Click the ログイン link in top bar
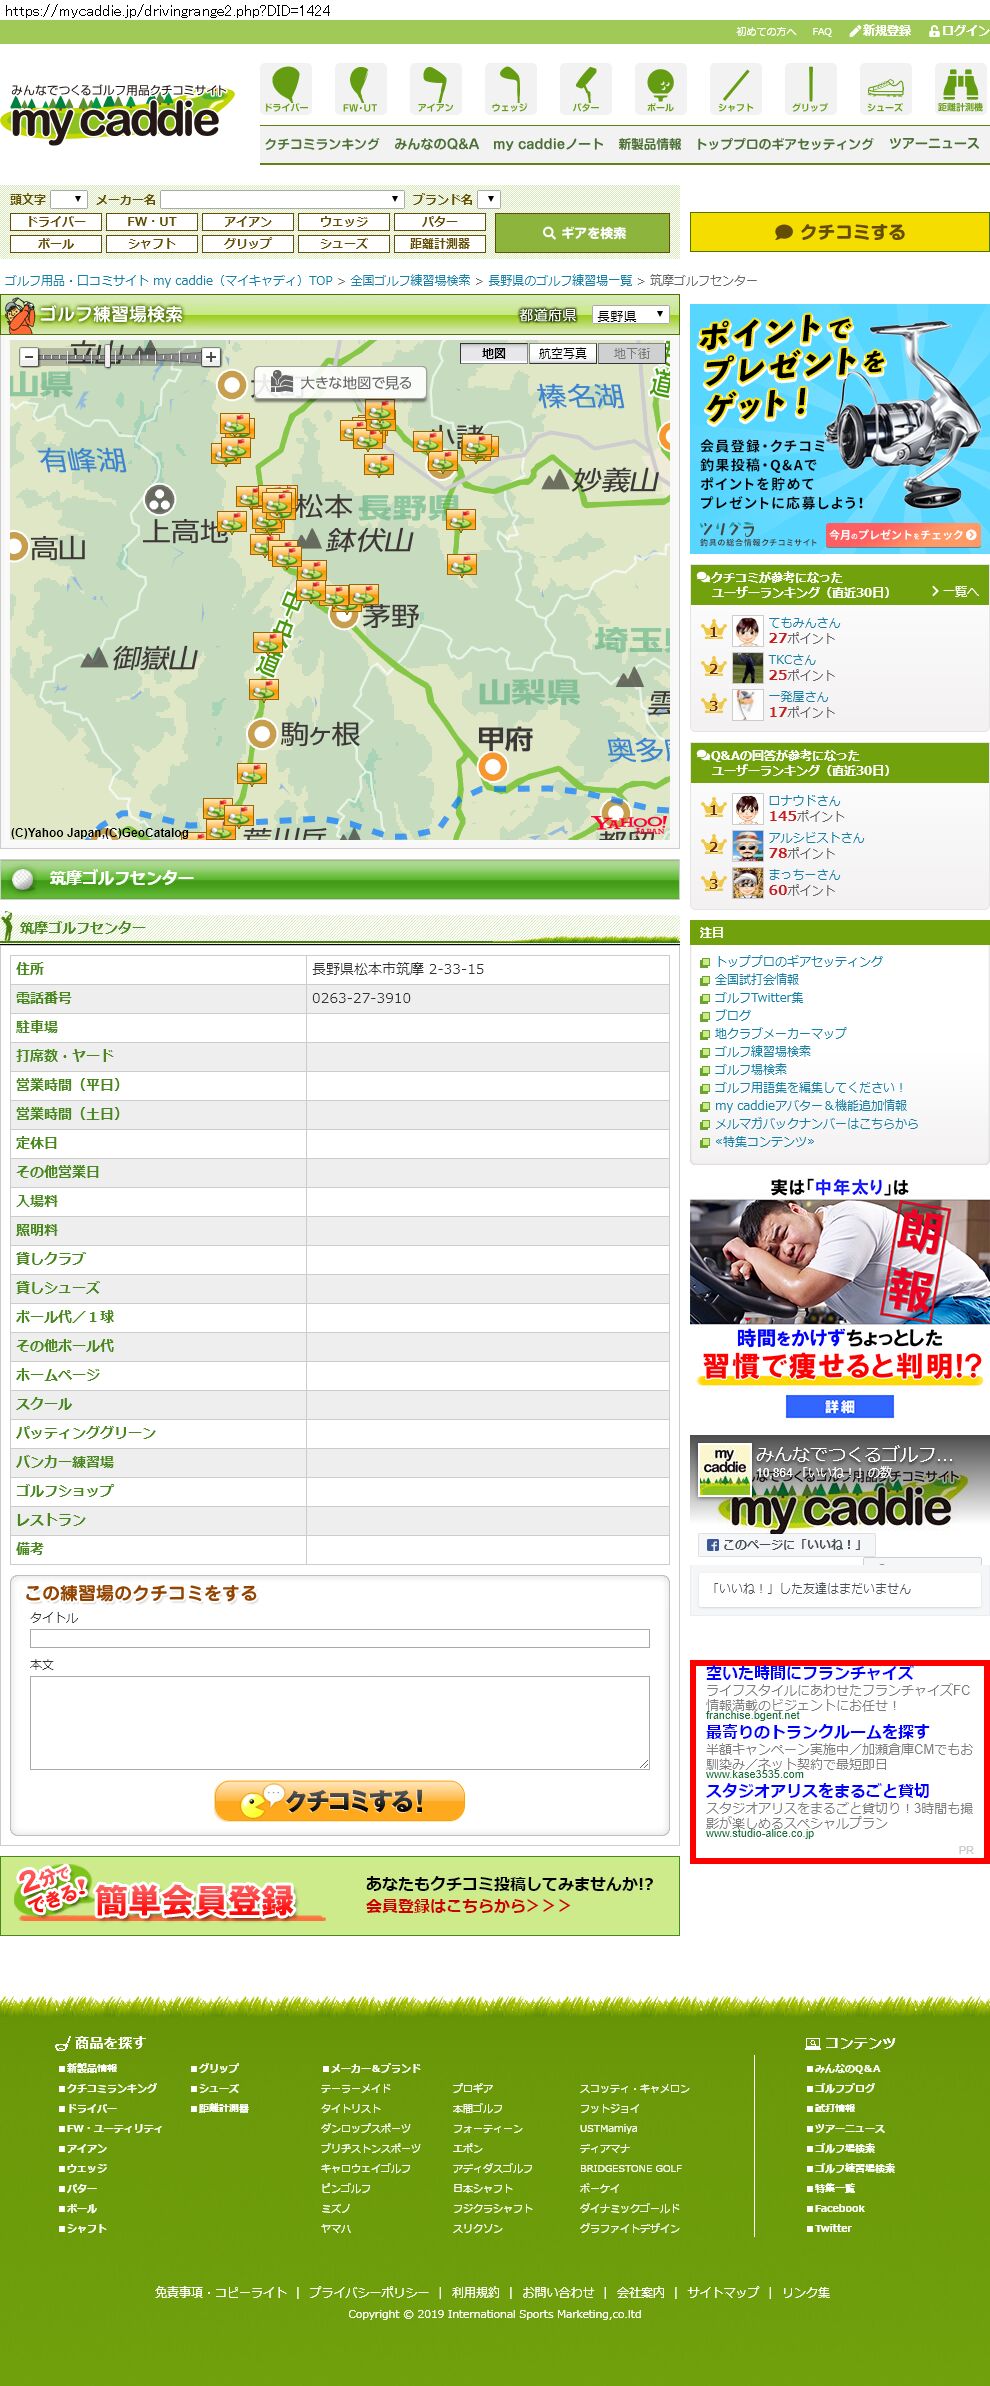Viewport: 990px width, 2386px height. pos(959,31)
